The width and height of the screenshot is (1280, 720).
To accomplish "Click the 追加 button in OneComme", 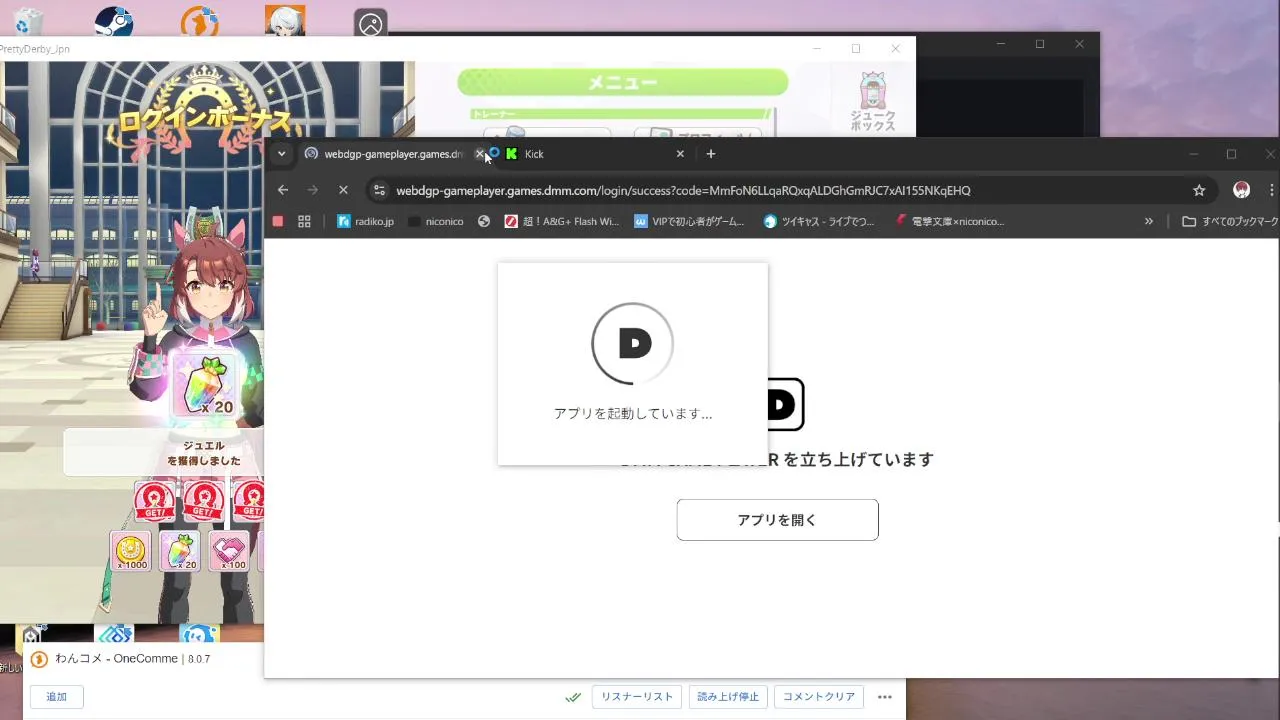I will pos(56,697).
